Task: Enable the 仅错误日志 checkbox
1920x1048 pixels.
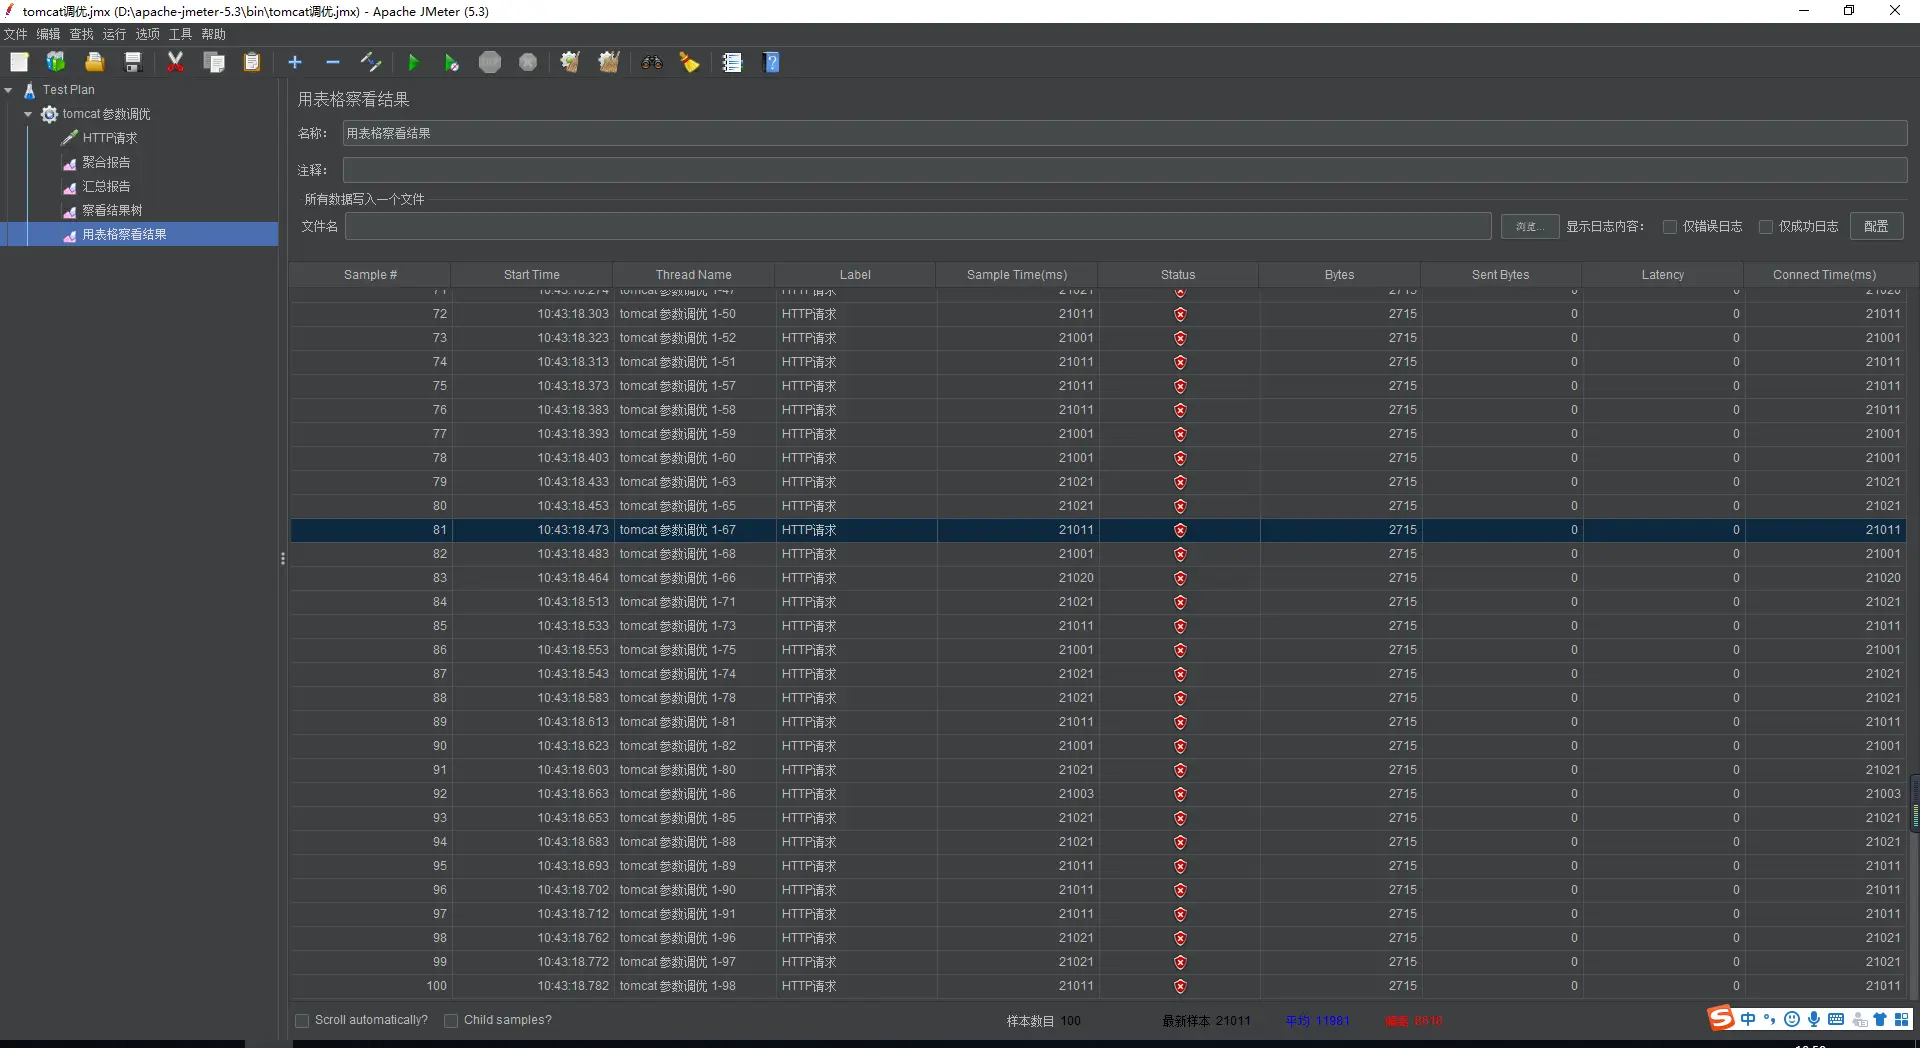Action: pos(1670,227)
